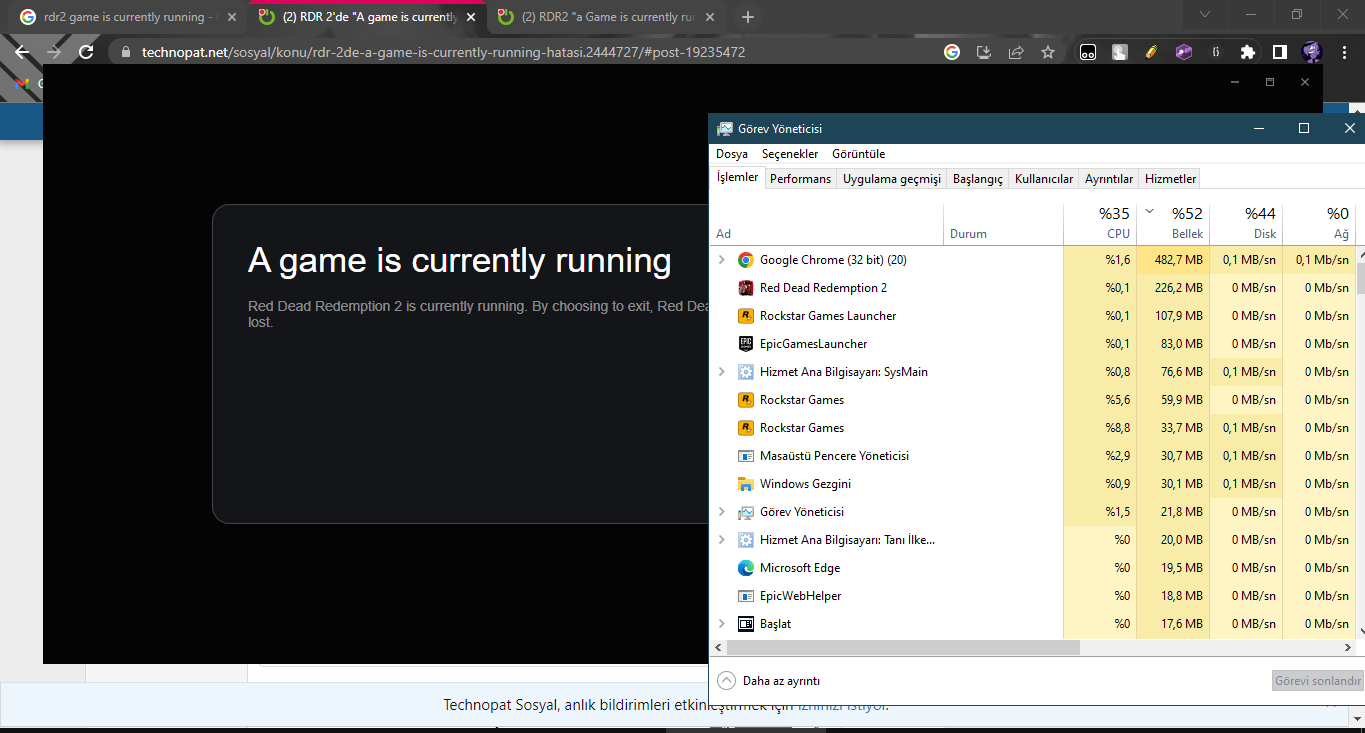Sort processes by CPU column
Image resolution: width=1365 pixels, height=733 pixels.
[1099, 223]
